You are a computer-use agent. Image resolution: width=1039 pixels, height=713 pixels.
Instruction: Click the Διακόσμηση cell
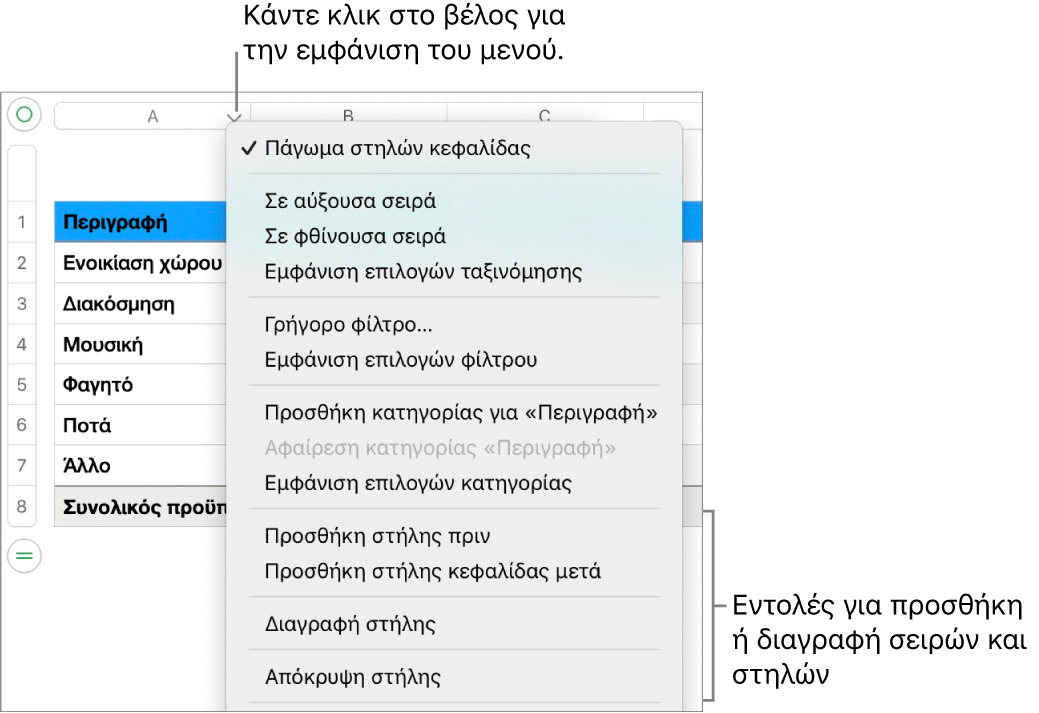click(x=140, y=304)
